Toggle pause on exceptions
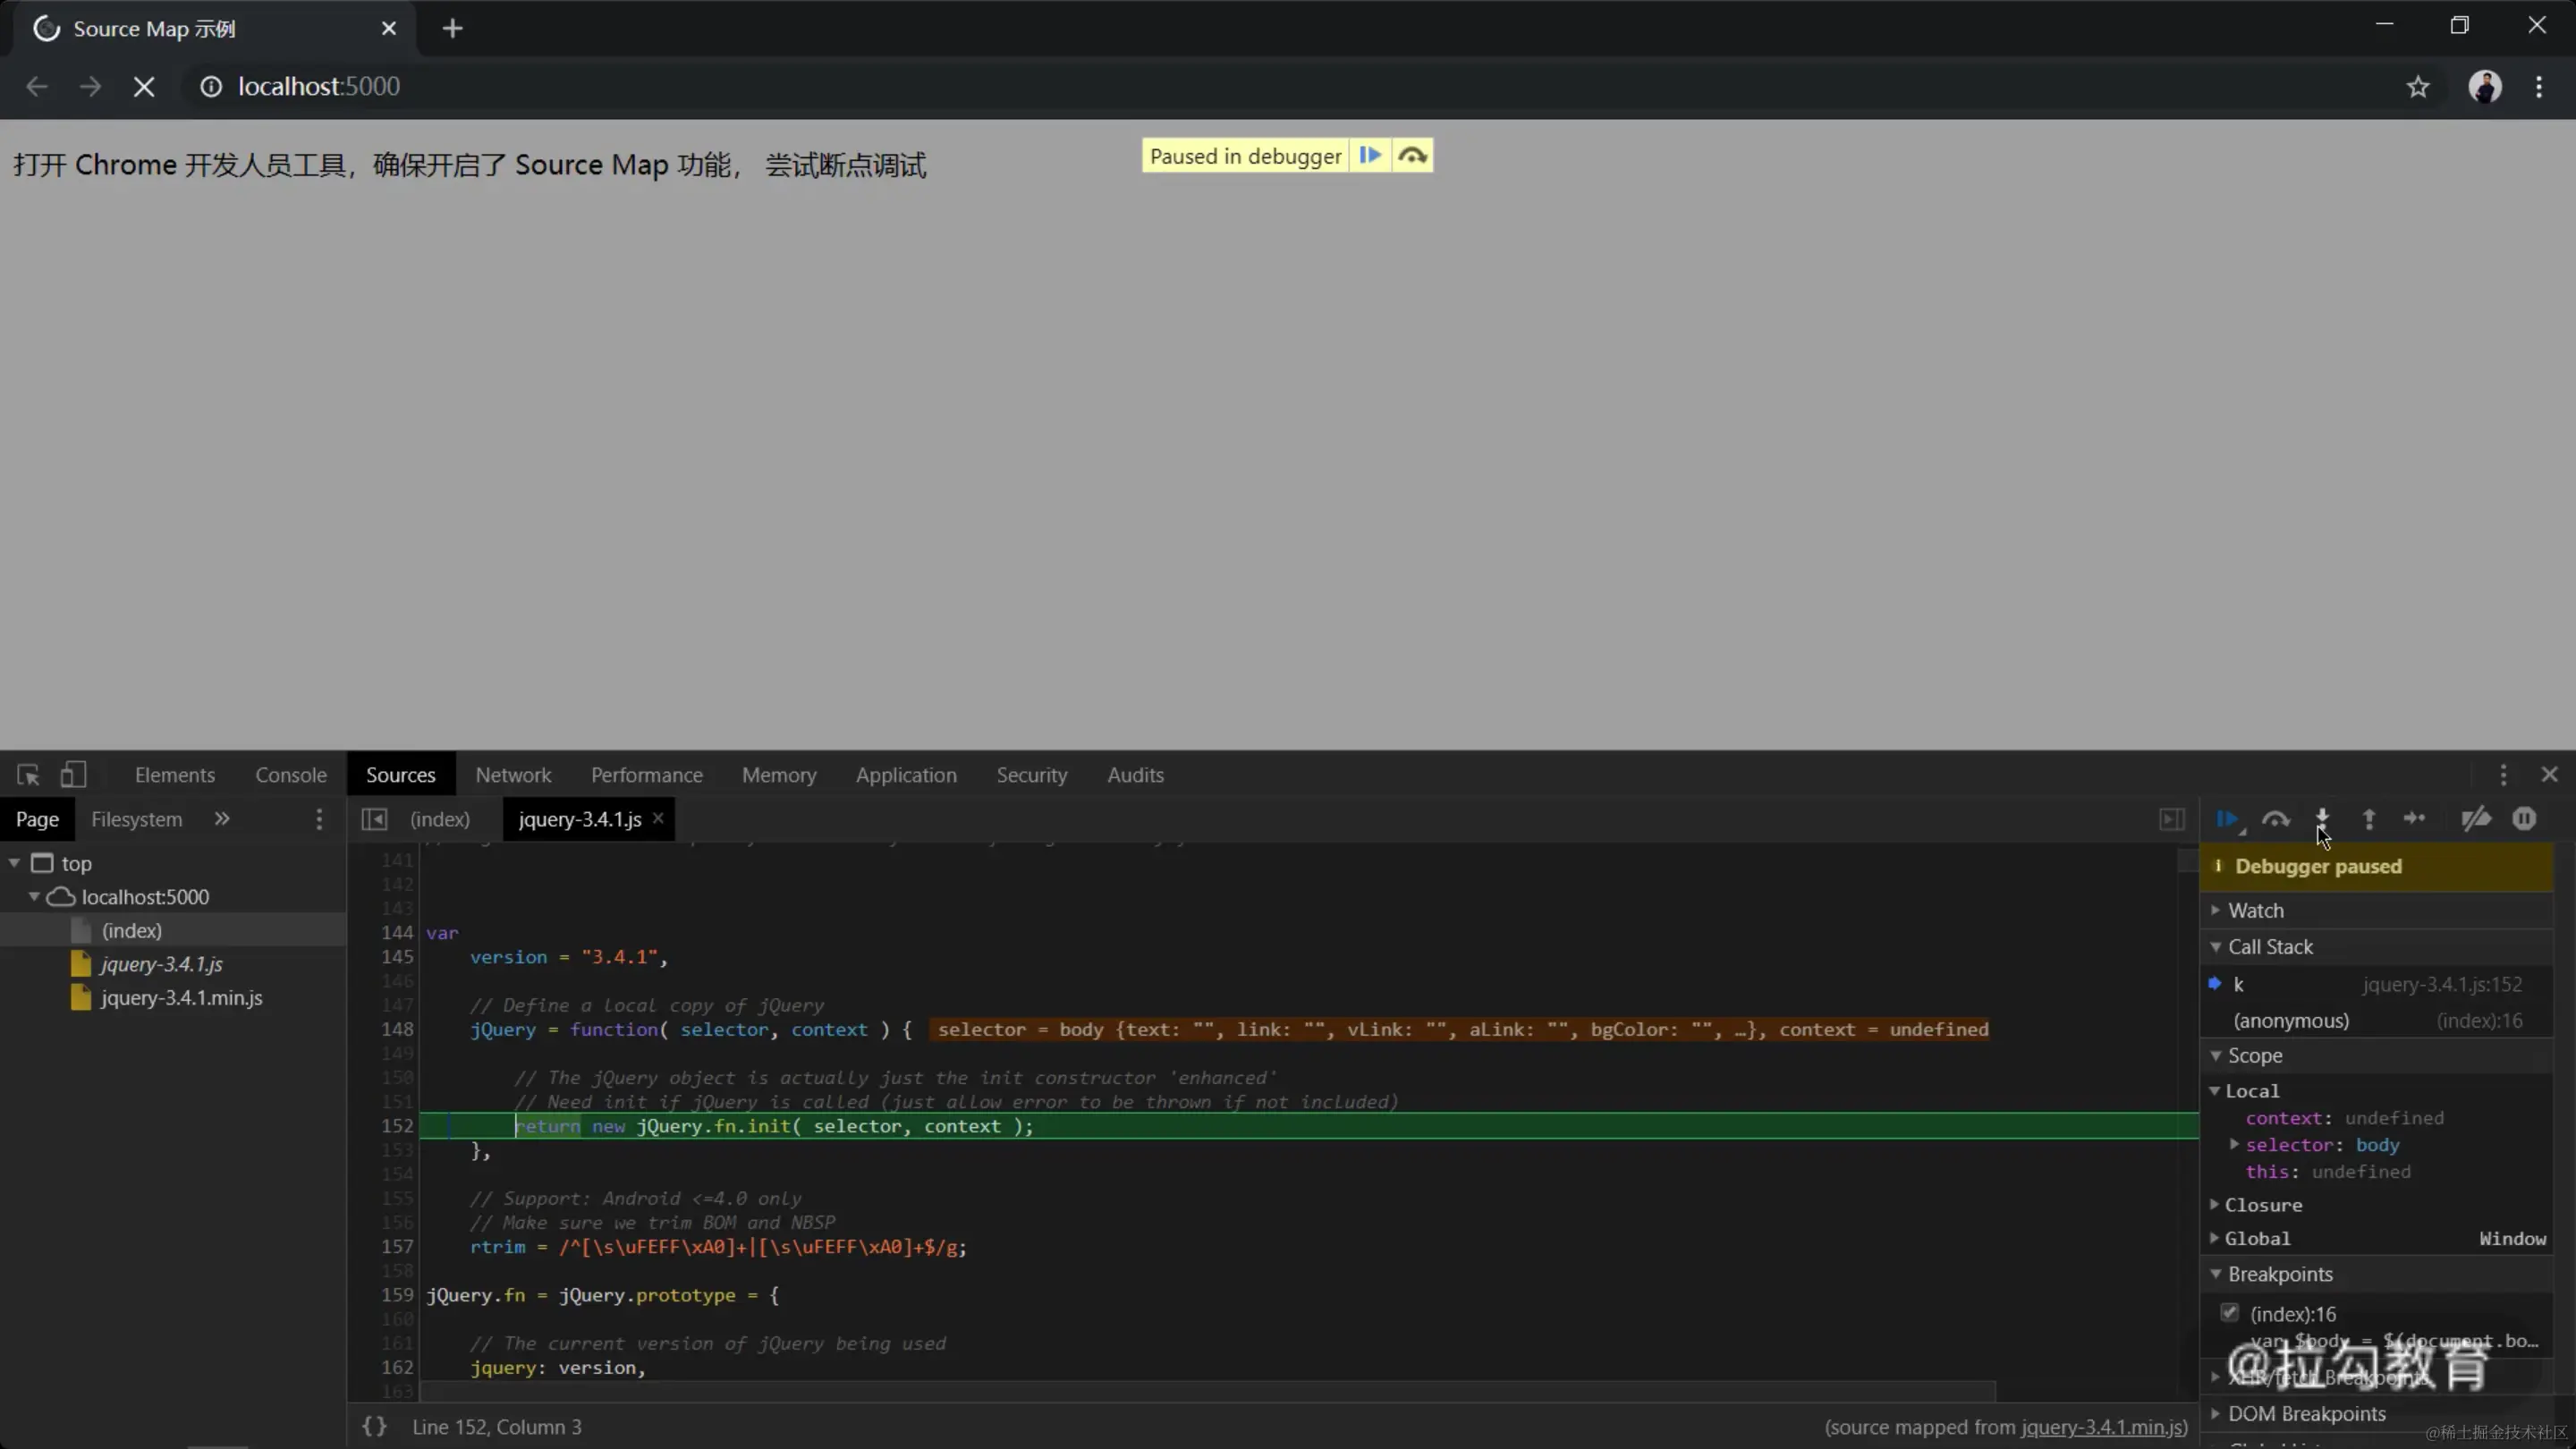2576x1449 pixels. pyautogui.click(x=2524, y=819)
